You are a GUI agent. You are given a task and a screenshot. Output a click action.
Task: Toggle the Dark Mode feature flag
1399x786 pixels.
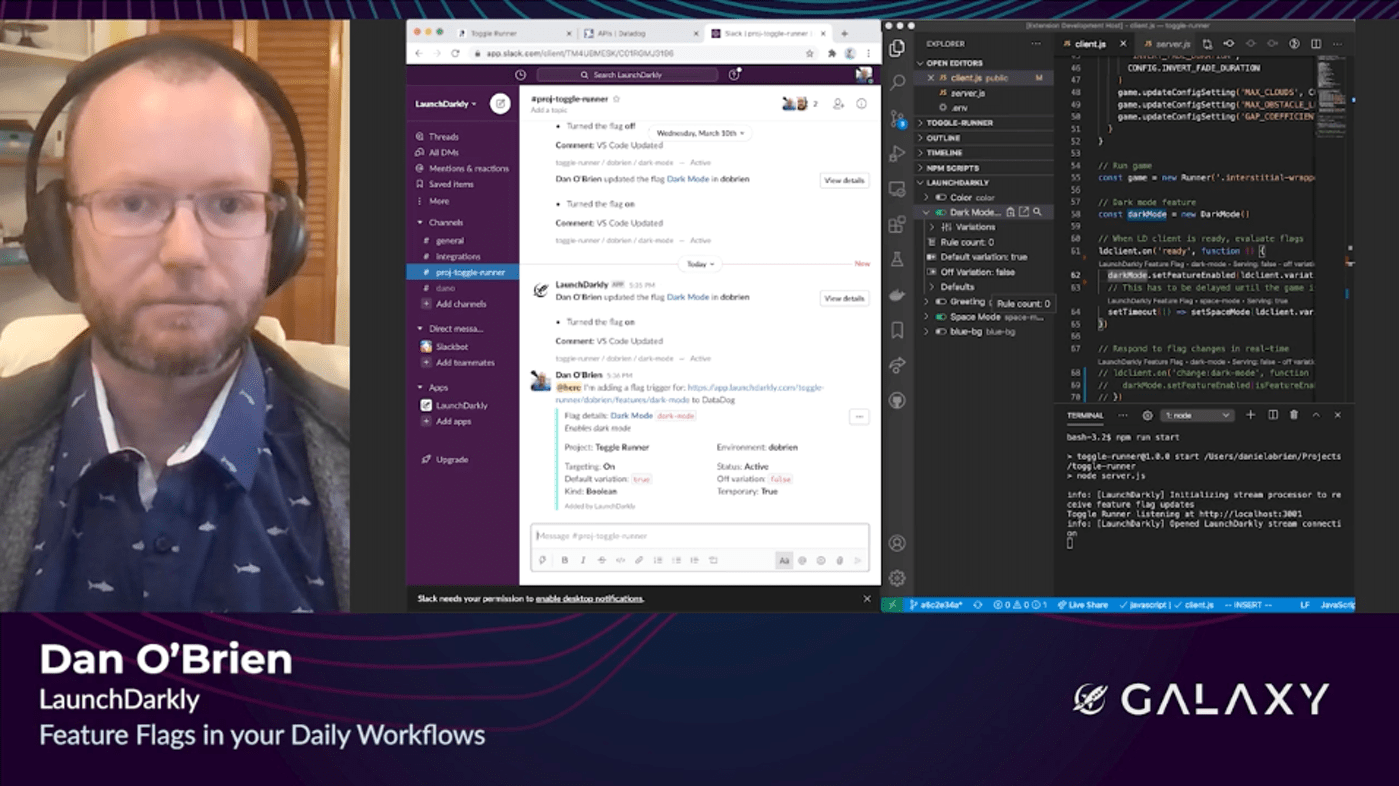[940, 213]
